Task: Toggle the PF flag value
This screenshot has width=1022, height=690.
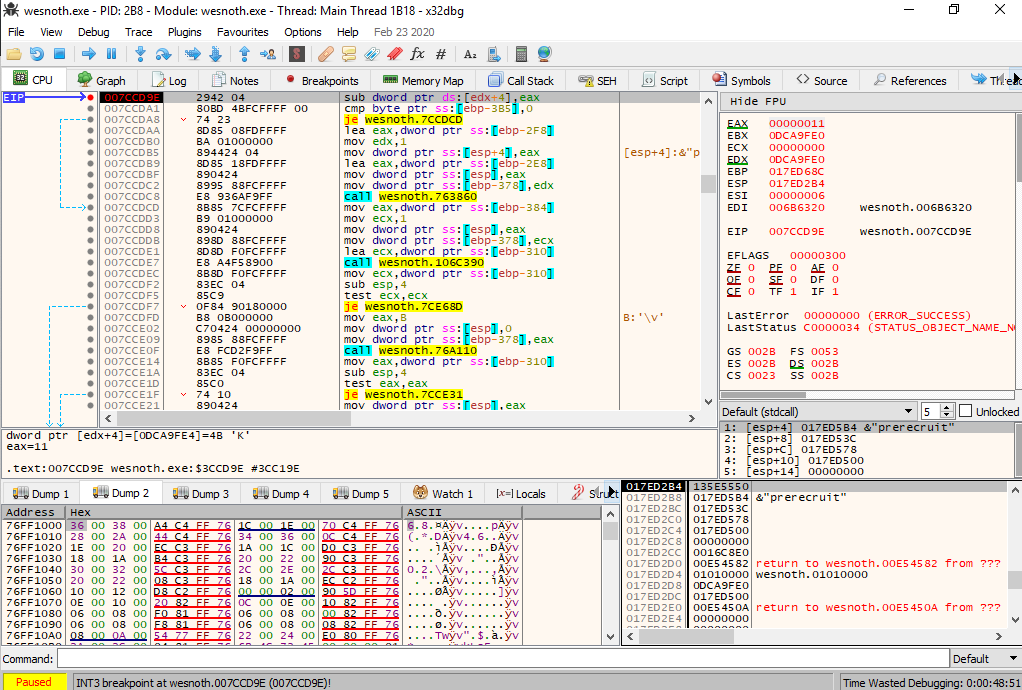Action: pyautogui.click(x=793, y=268)
